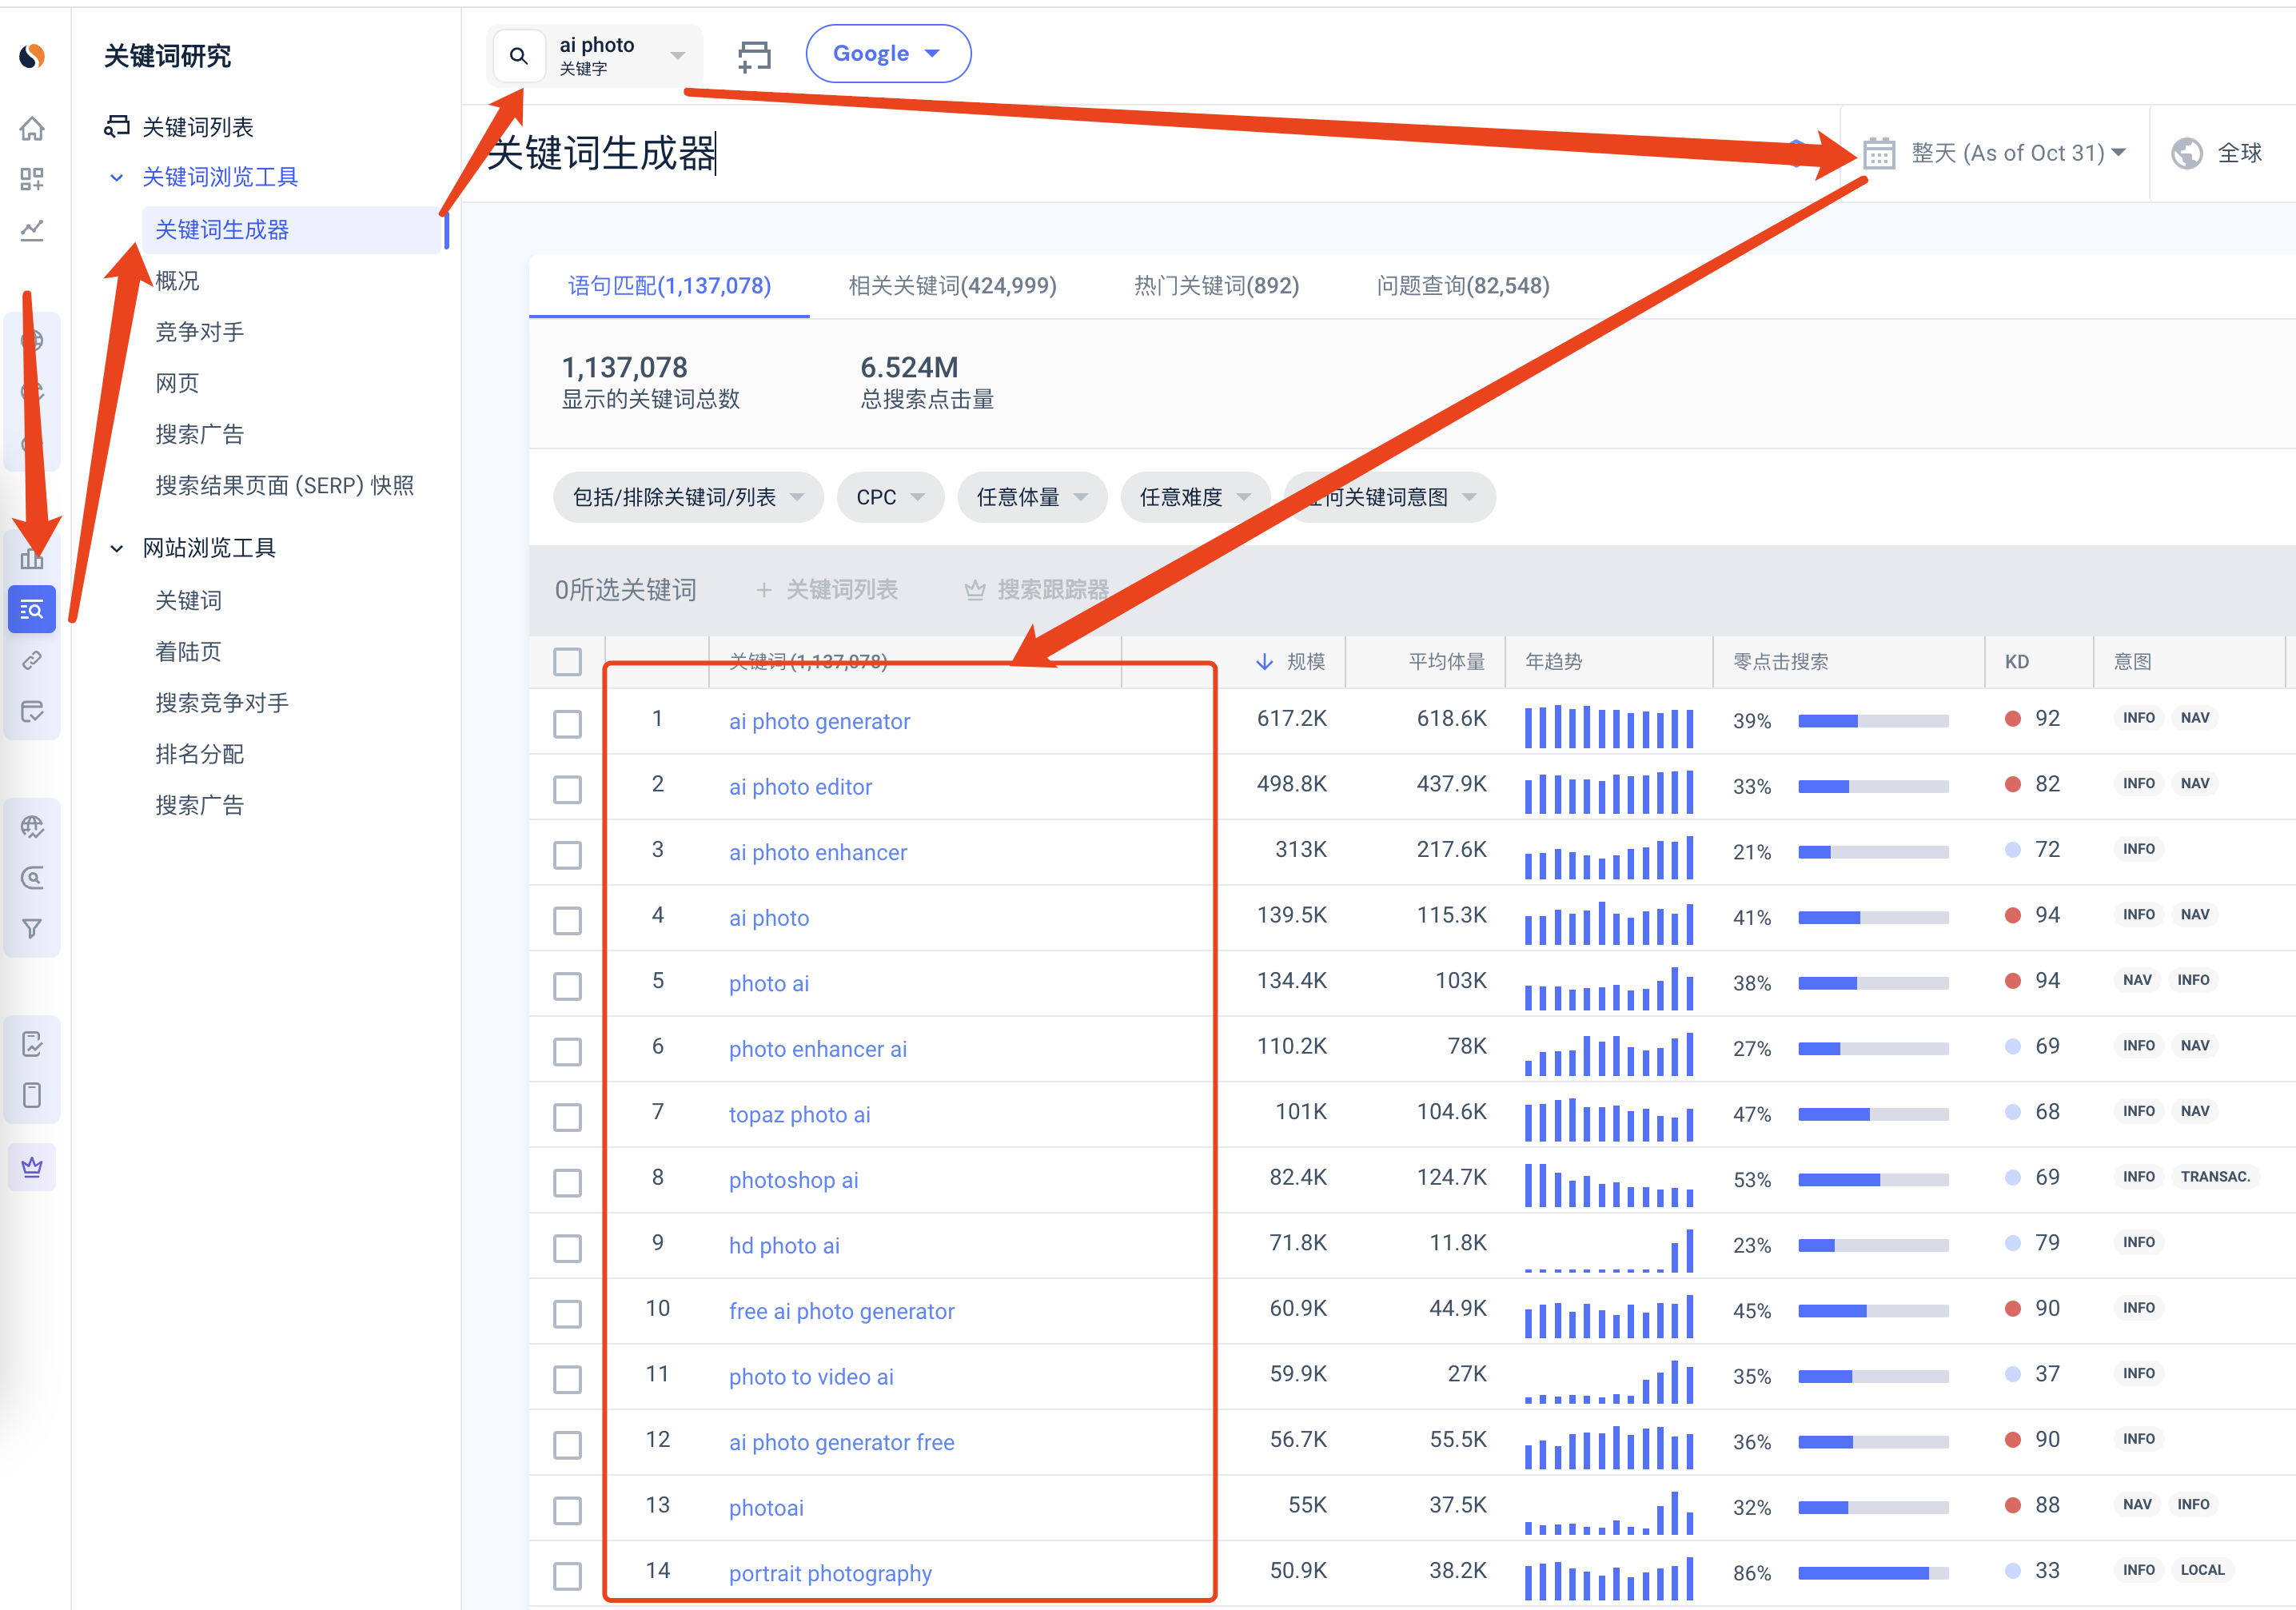Open the Google search engine dropdown
Viewport: 2296px width, 1610px height.
point(888,54)
